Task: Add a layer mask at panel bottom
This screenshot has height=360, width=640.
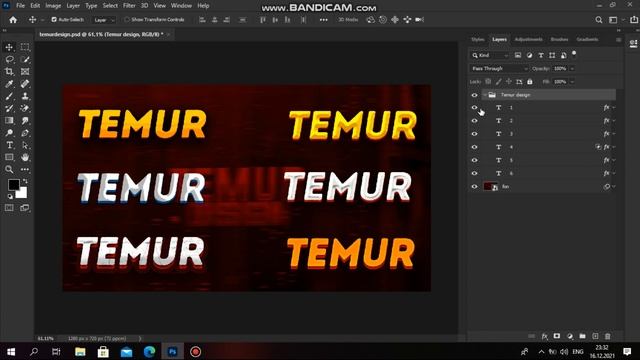Action: click(x=557, y=336)
